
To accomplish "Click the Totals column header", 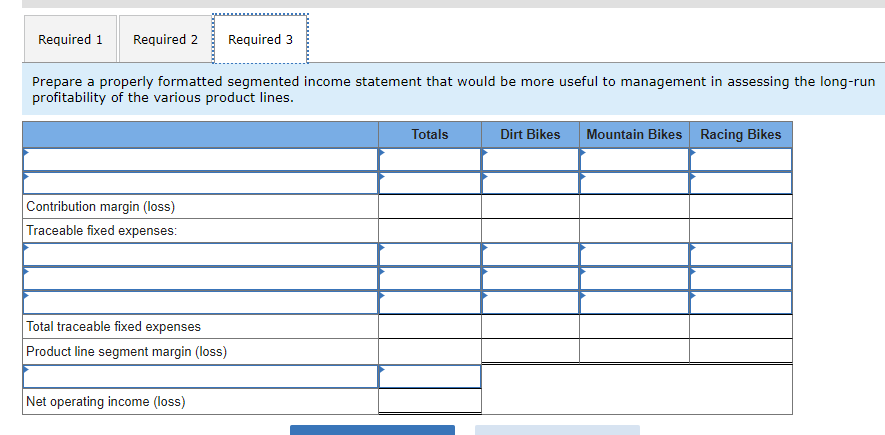I will (430, 135).
